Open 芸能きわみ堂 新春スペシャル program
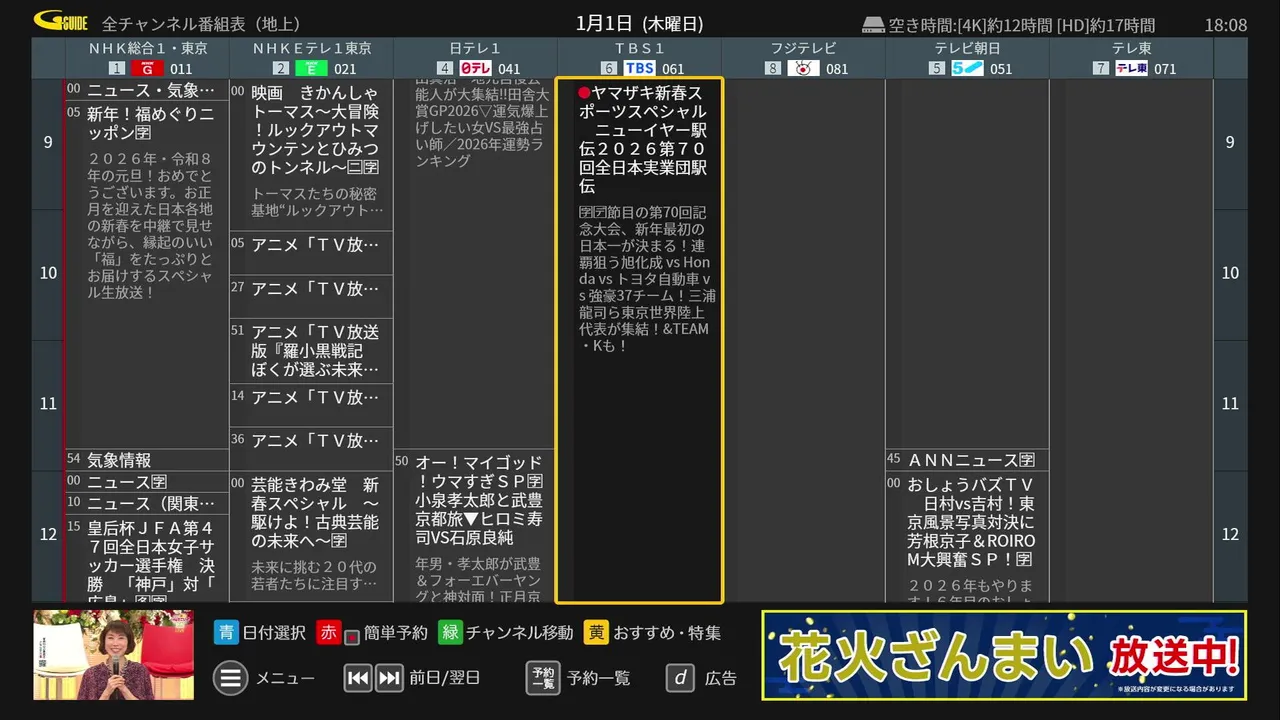This screenshot has width=1280, height=720. [312, 537]
